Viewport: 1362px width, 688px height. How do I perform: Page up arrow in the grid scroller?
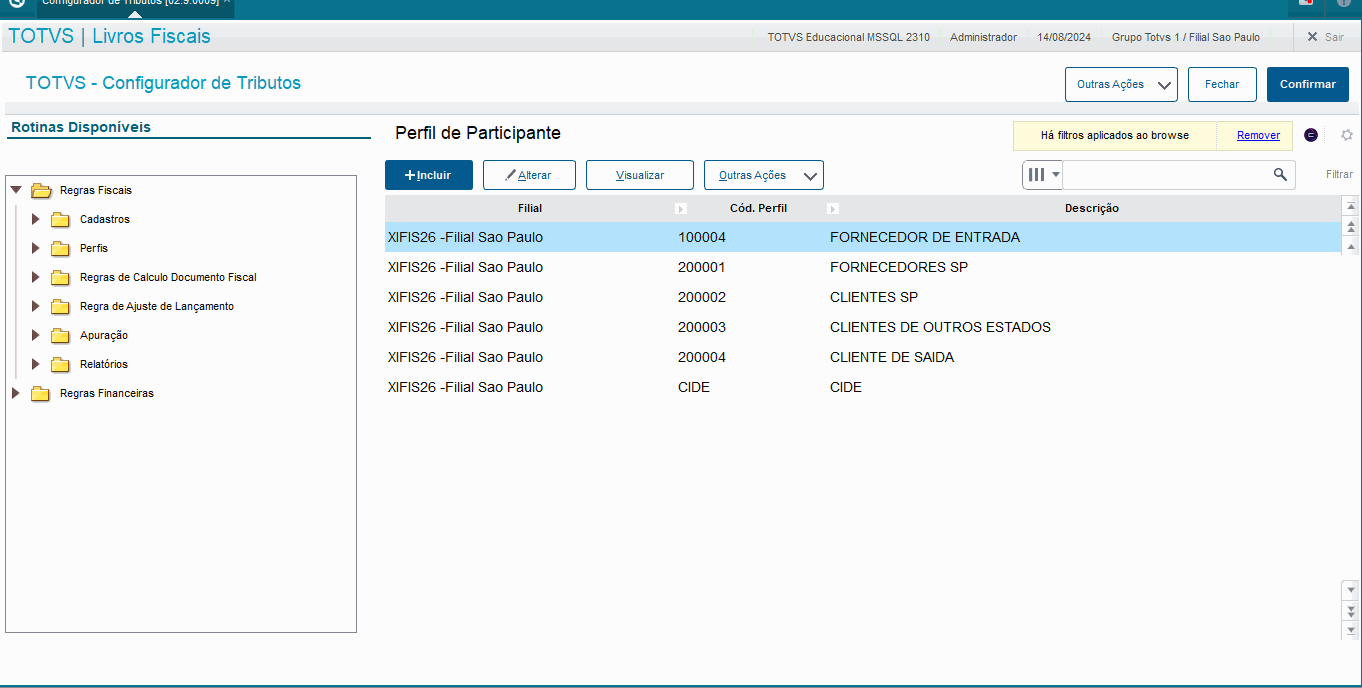(1351, 226)
